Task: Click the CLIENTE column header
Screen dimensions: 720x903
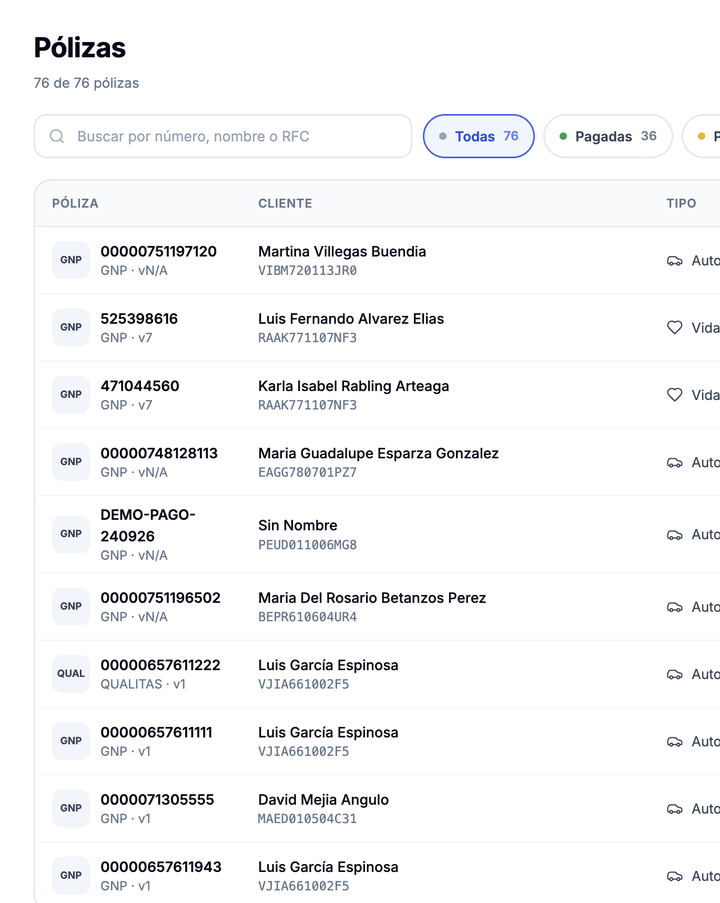Action: tap(285, 203)
